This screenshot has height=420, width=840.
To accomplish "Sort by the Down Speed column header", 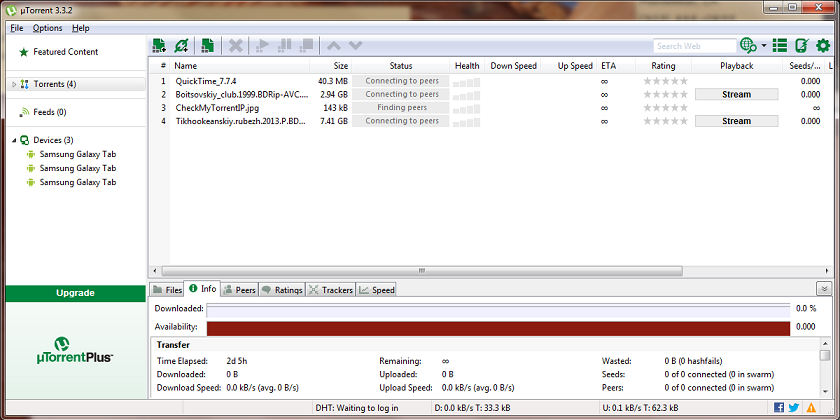I will 513,66.
